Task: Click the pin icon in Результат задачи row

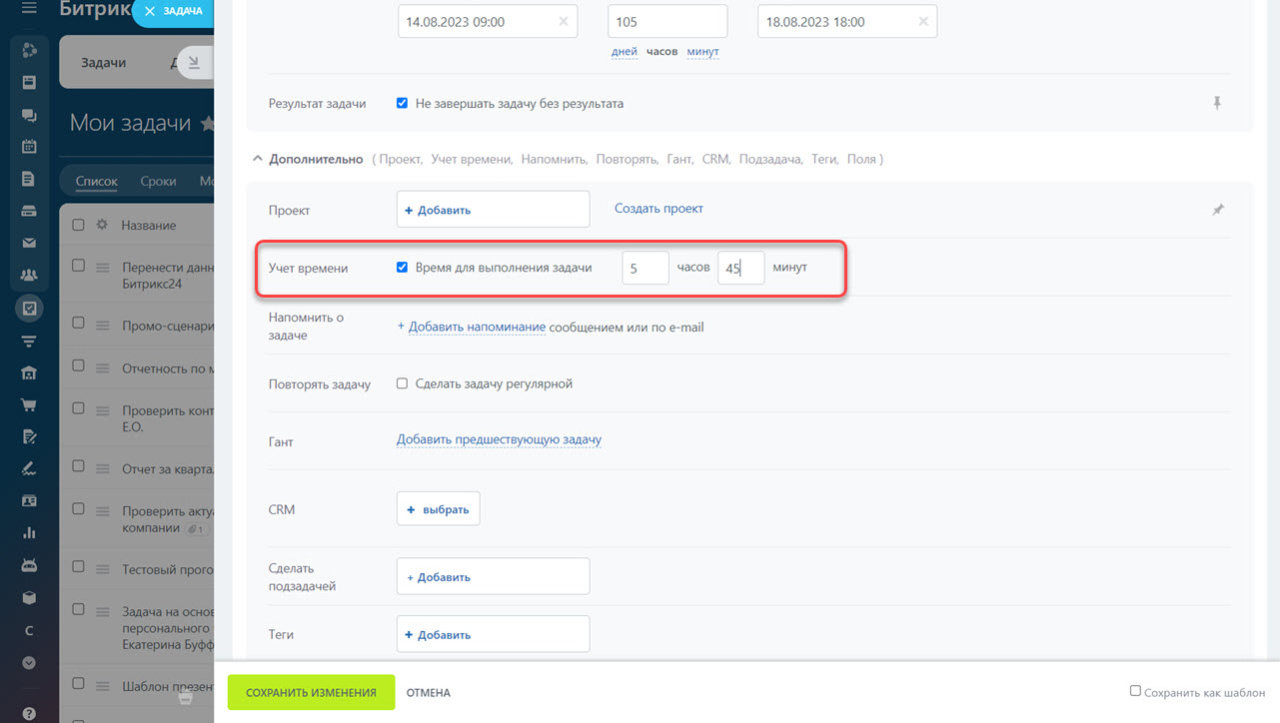Action: coord(1217,103)
